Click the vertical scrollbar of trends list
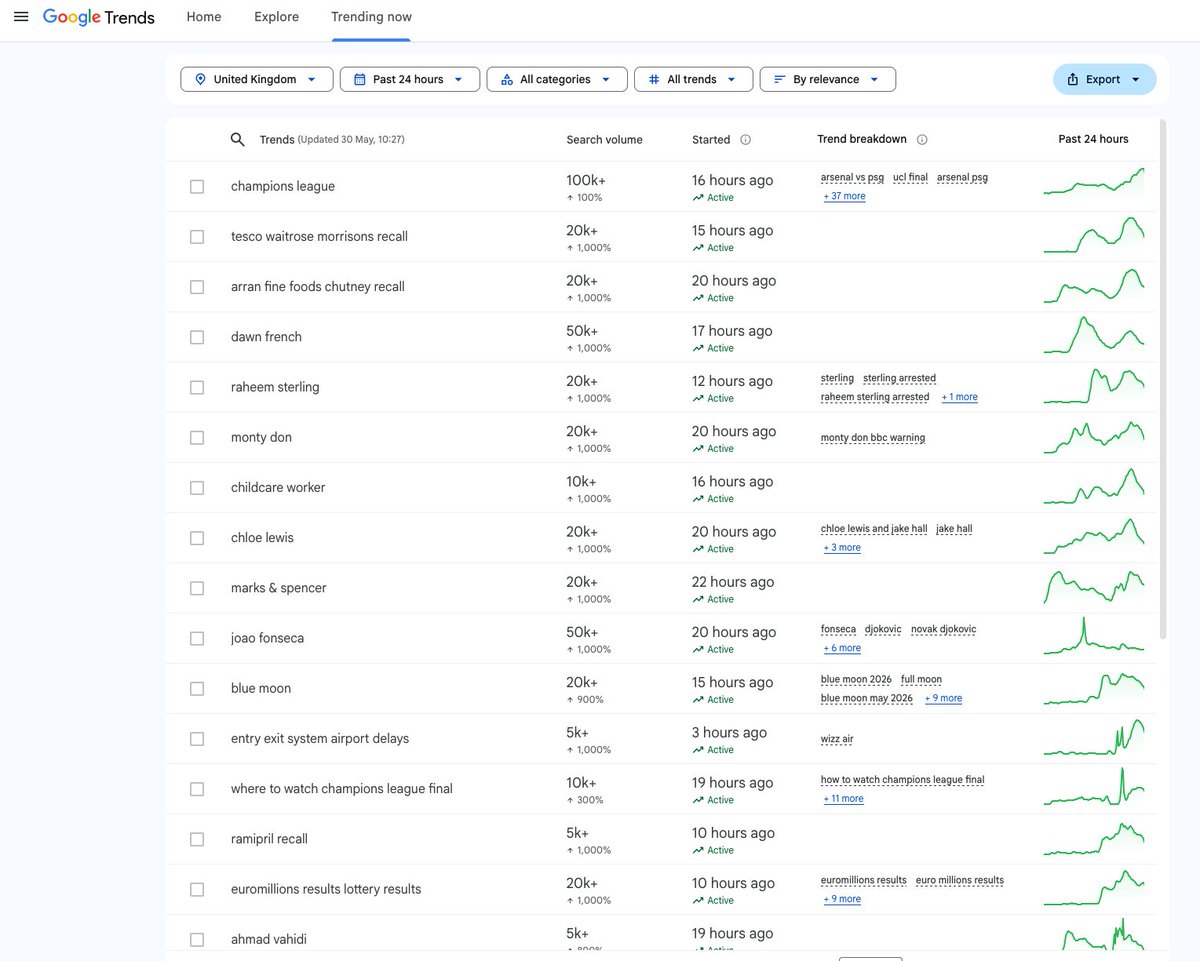1200x961 pixels. 1162,379
